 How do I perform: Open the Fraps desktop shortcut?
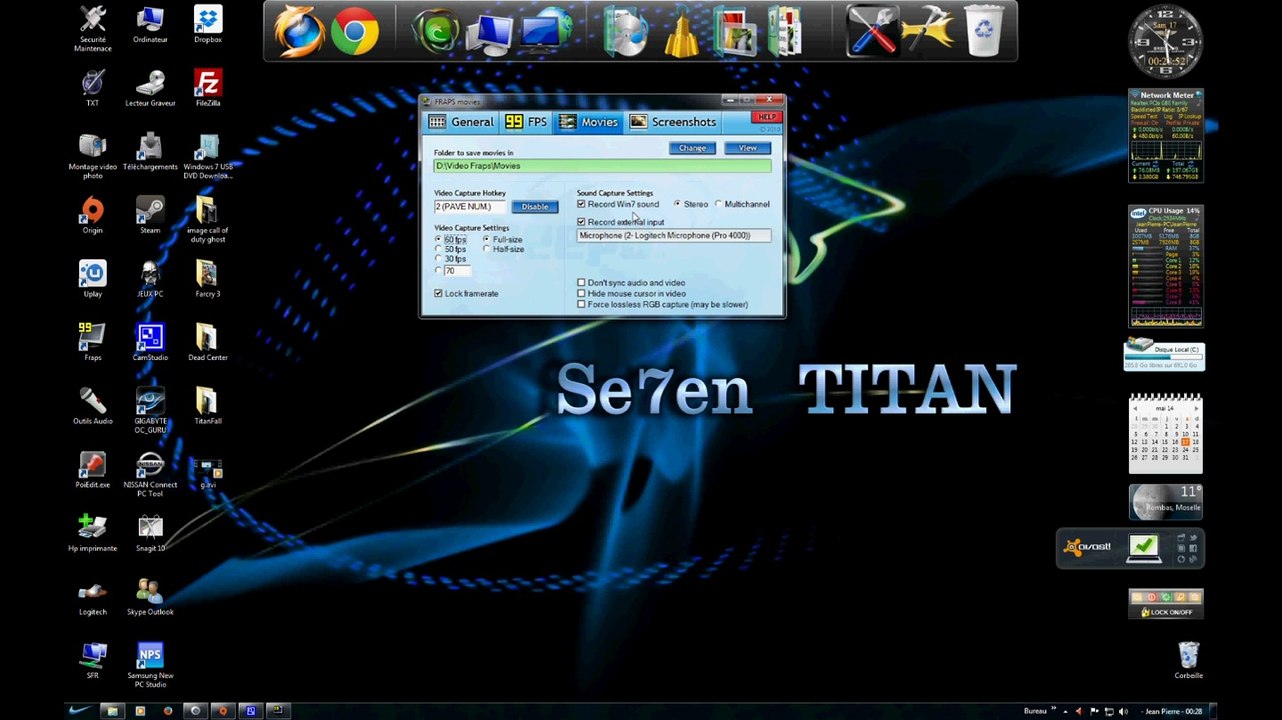(93, 342)
